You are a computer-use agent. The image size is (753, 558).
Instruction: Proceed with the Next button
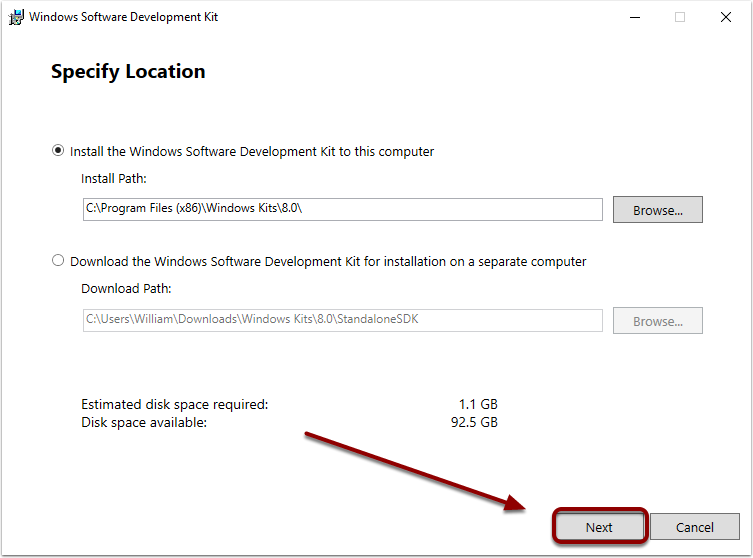(599, 527)
